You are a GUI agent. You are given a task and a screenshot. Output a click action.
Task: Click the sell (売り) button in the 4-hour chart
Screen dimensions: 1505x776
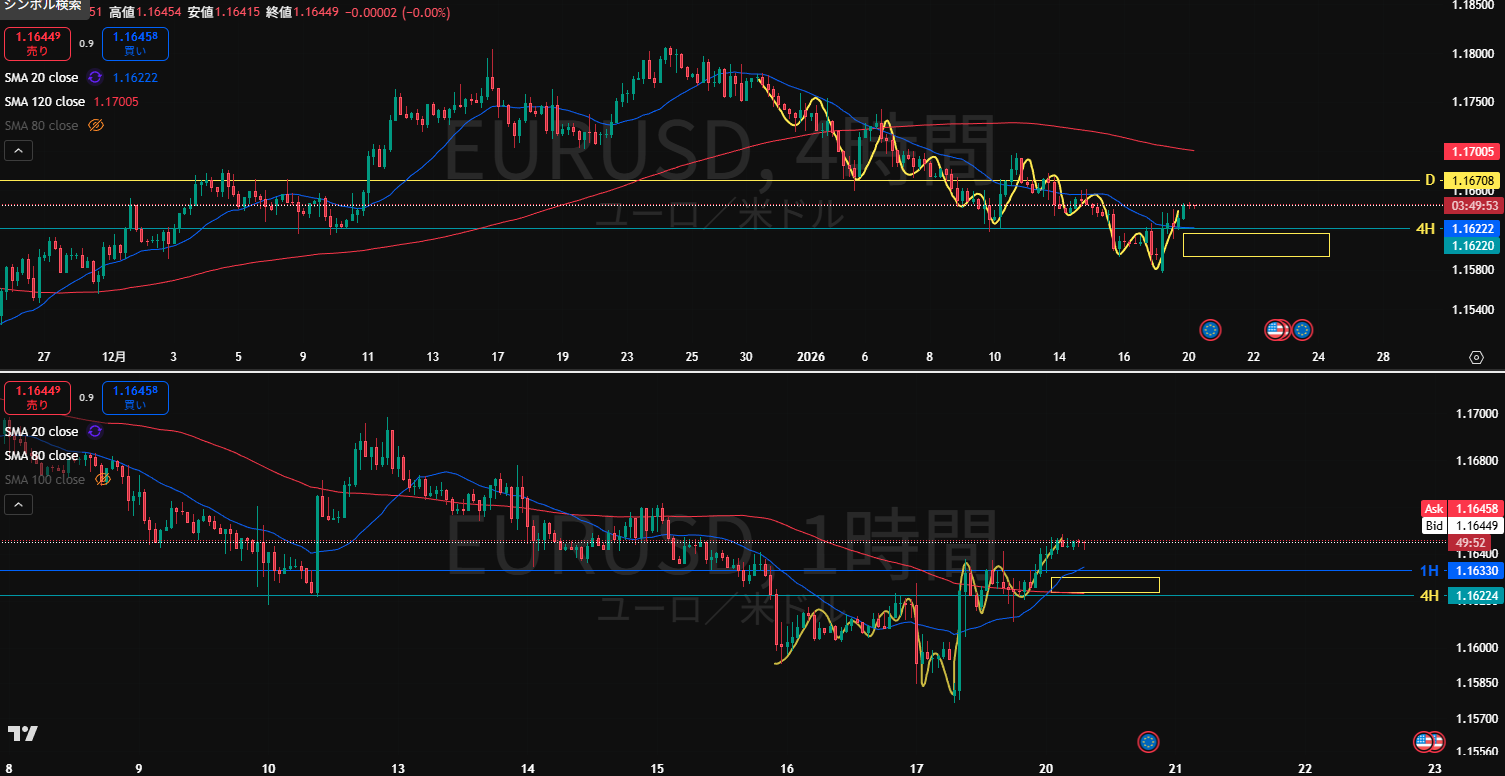tap(37, 43)
